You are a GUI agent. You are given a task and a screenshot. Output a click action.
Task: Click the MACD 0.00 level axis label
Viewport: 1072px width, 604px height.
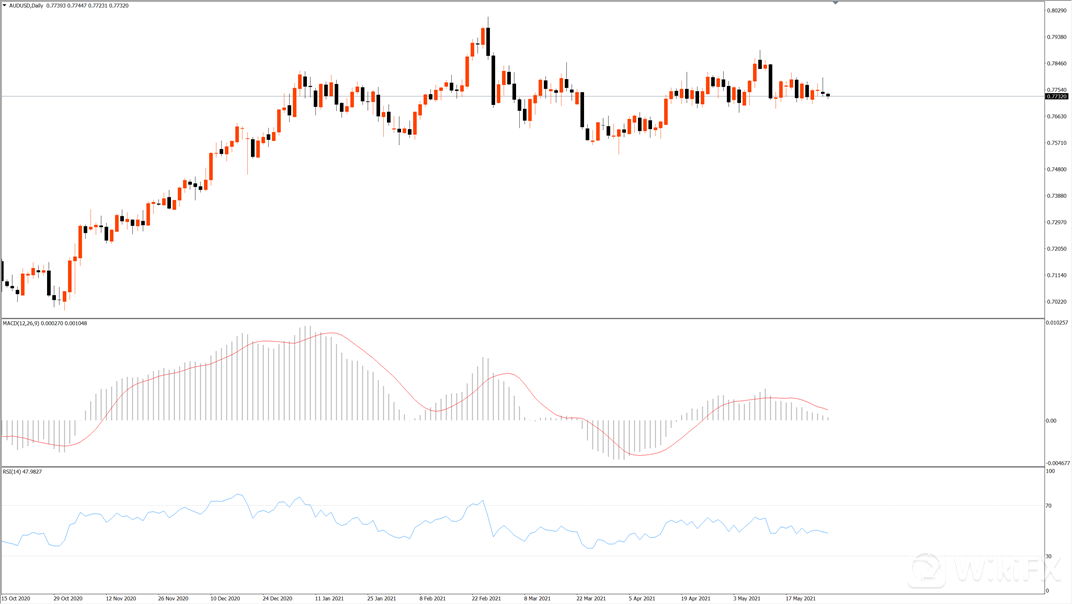tap(1051, 420)
